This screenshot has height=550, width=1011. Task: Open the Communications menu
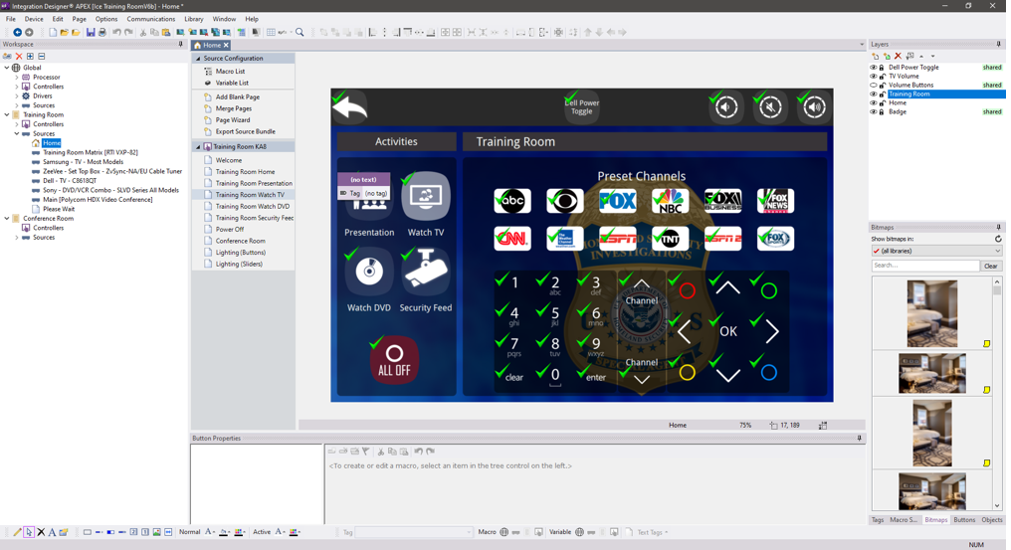pos(150,19)
